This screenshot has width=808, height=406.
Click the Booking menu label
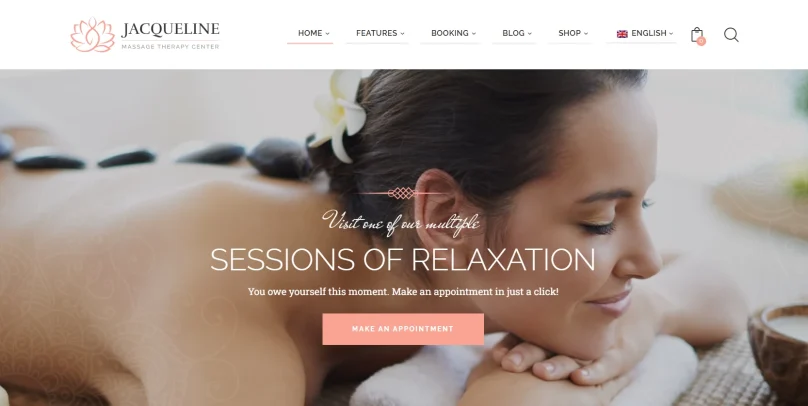[449, 33]
